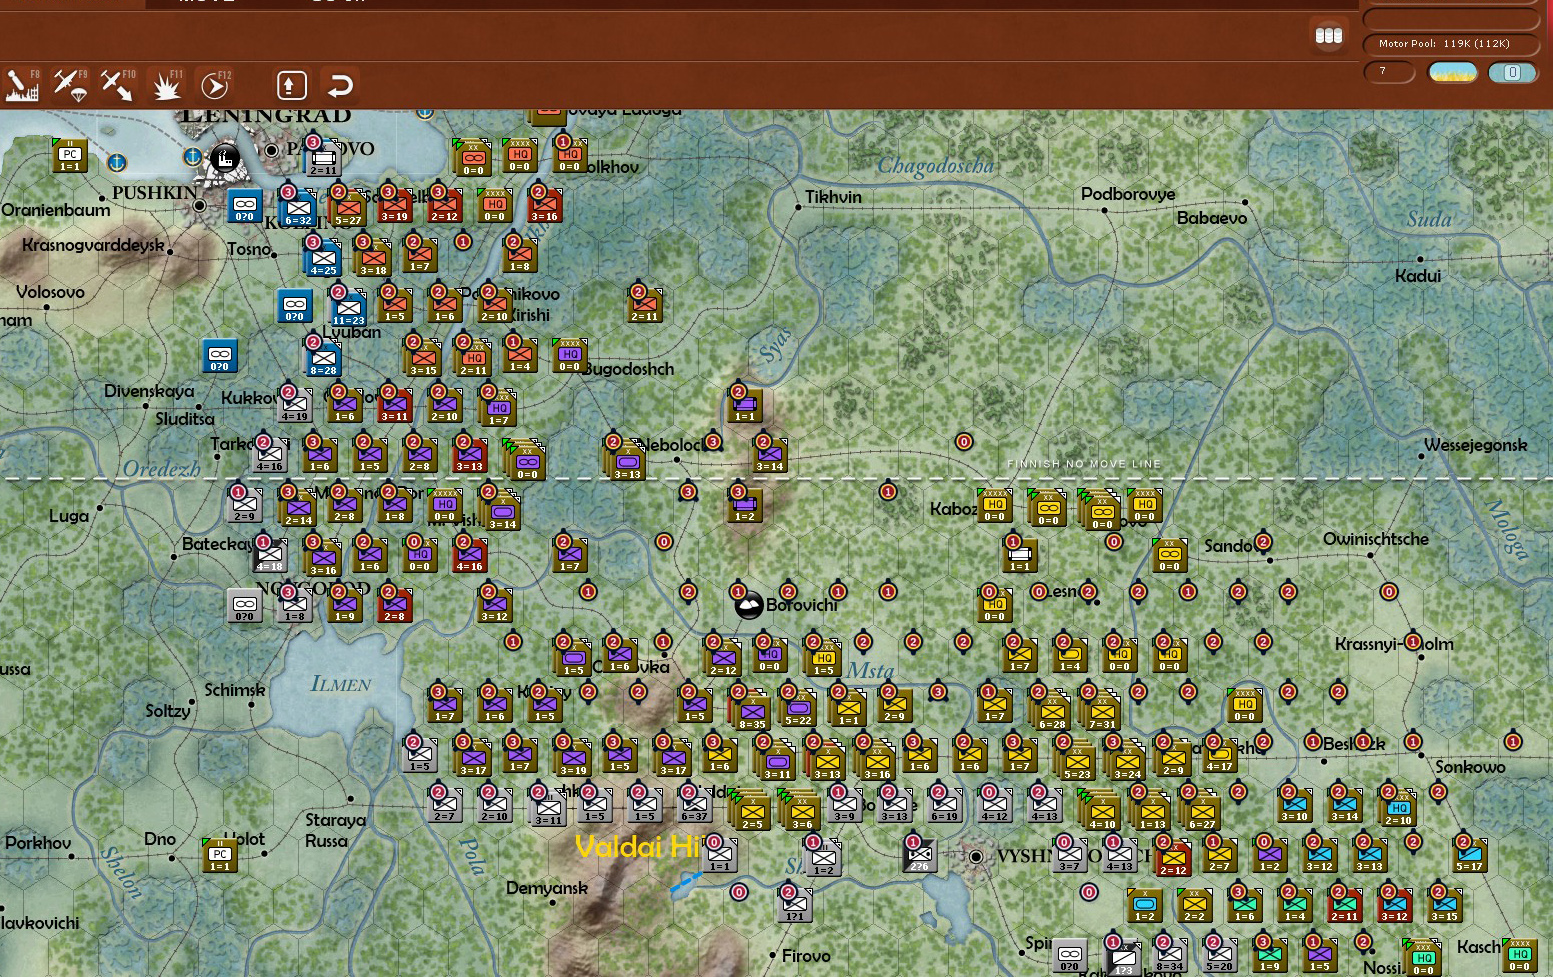The height and width of the screenshot is (977, 1553).
Task: Select the yellow 7=31 unit
Action: (1101, 709)
